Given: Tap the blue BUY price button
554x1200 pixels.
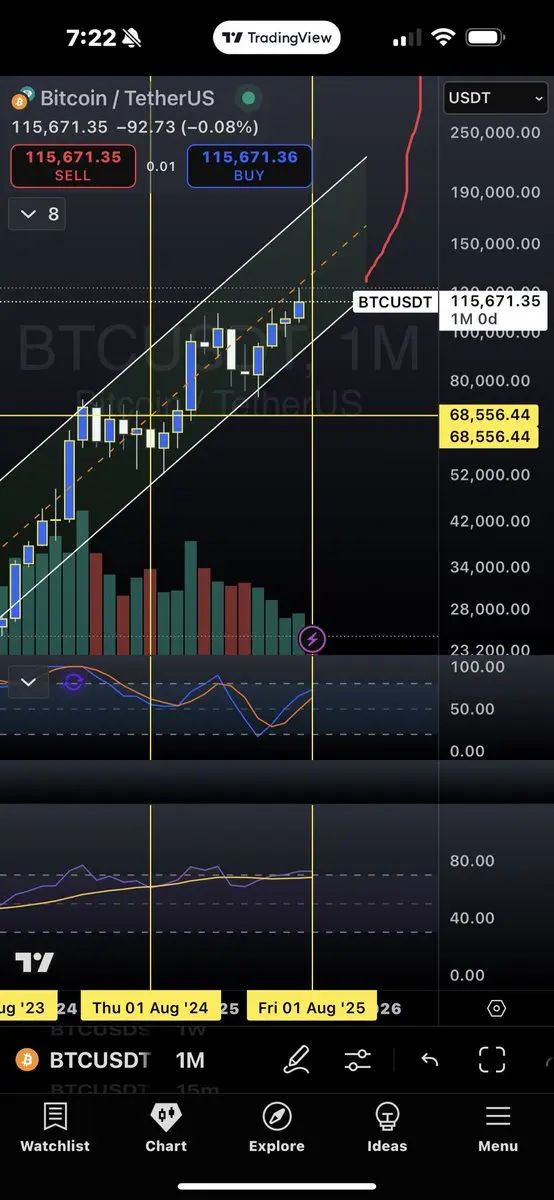Looking at the screenshot, I should tap(249, 166).
